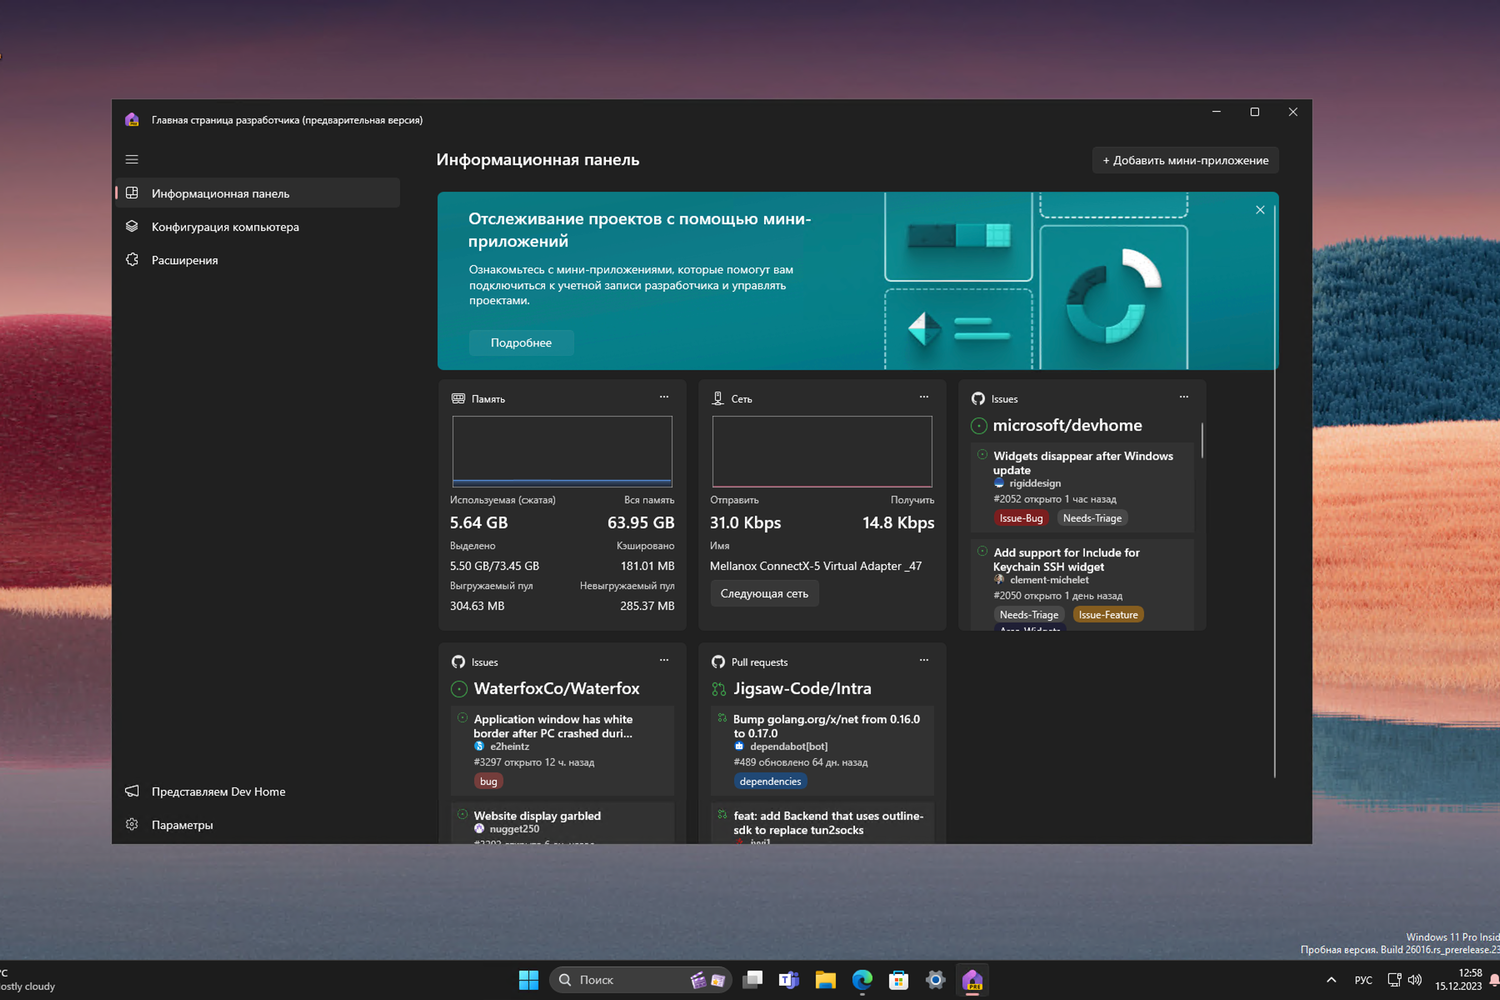The width and height of the screenshot is (1500, 1000).
Task: Click the clement-michelet author name
Action: (x=1049, y=580)
